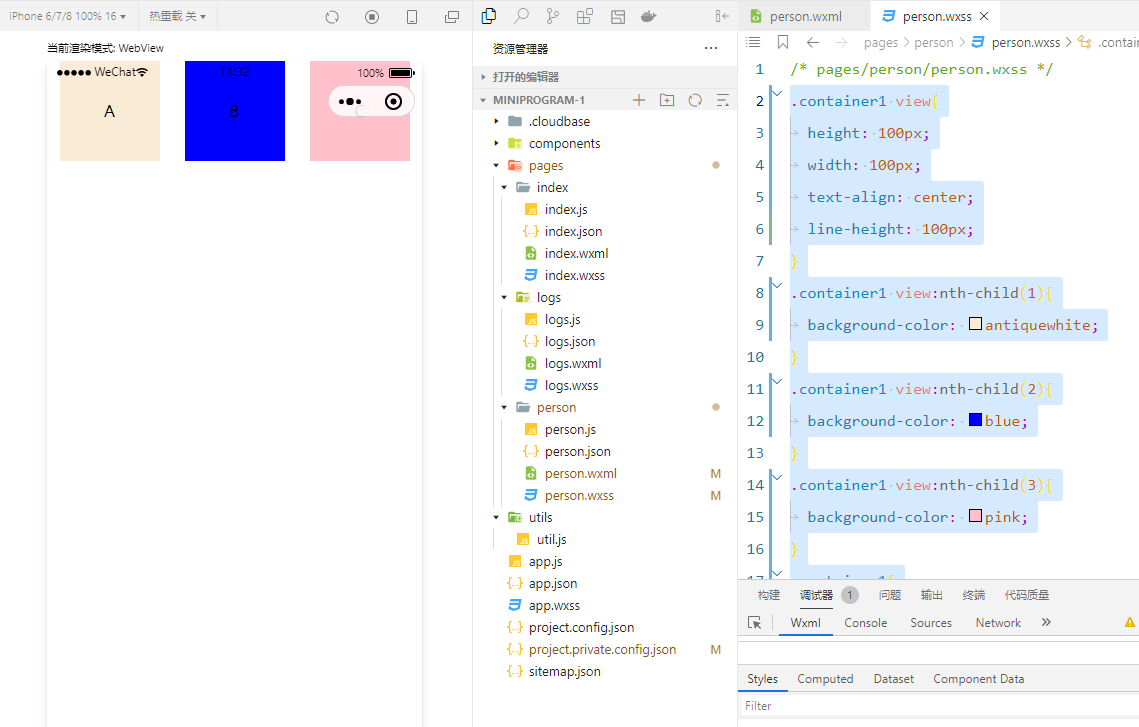Open the mini program capsule menu dots
This screenshot has height=727, width=1139.
(x=350, y=102)
